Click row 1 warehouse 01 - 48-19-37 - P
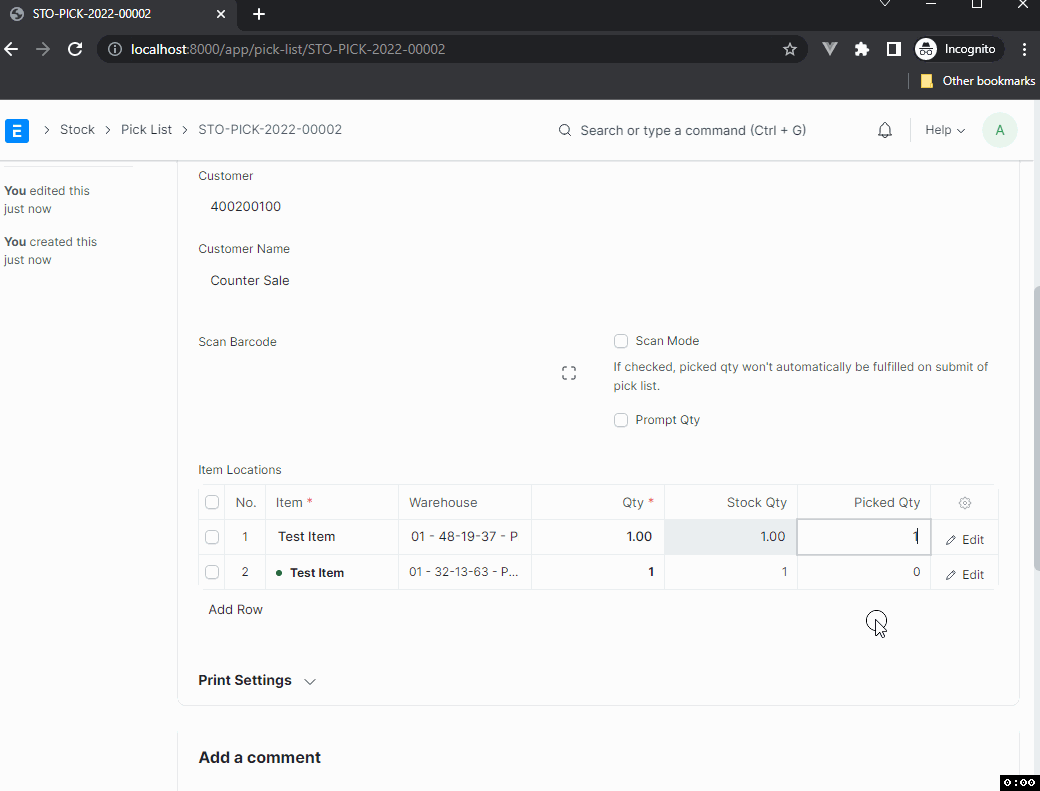1040x791 pixels. [464, 536]
